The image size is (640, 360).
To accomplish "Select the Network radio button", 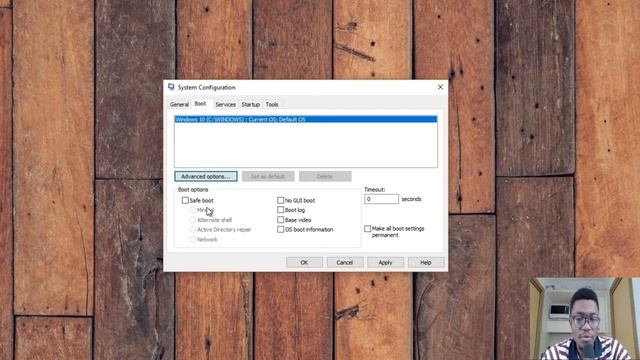I will pyautogui.click(x=192, y=239).
